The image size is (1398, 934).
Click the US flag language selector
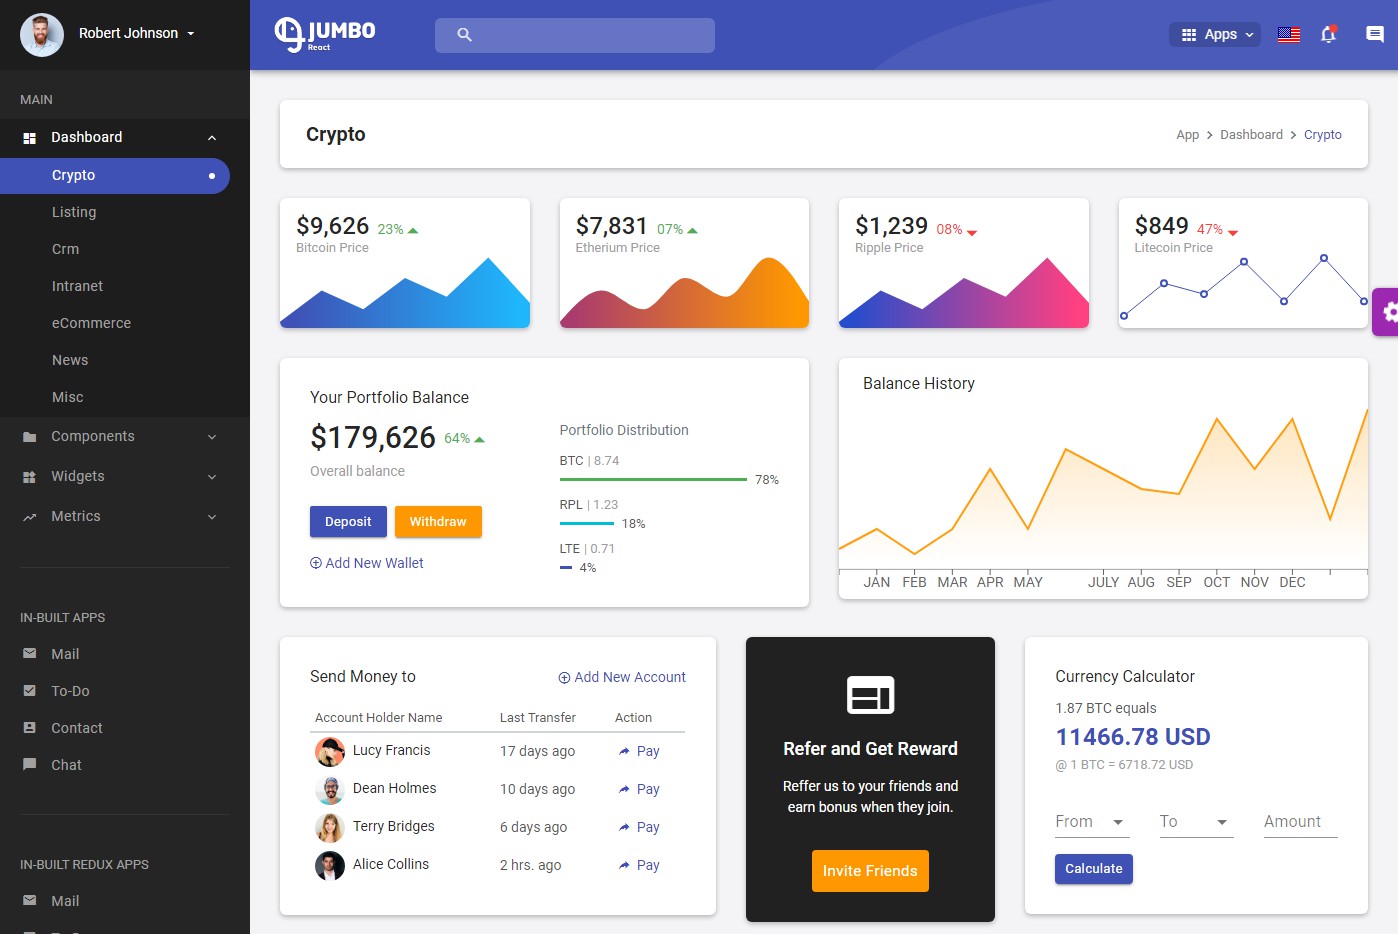(1289, 35)
